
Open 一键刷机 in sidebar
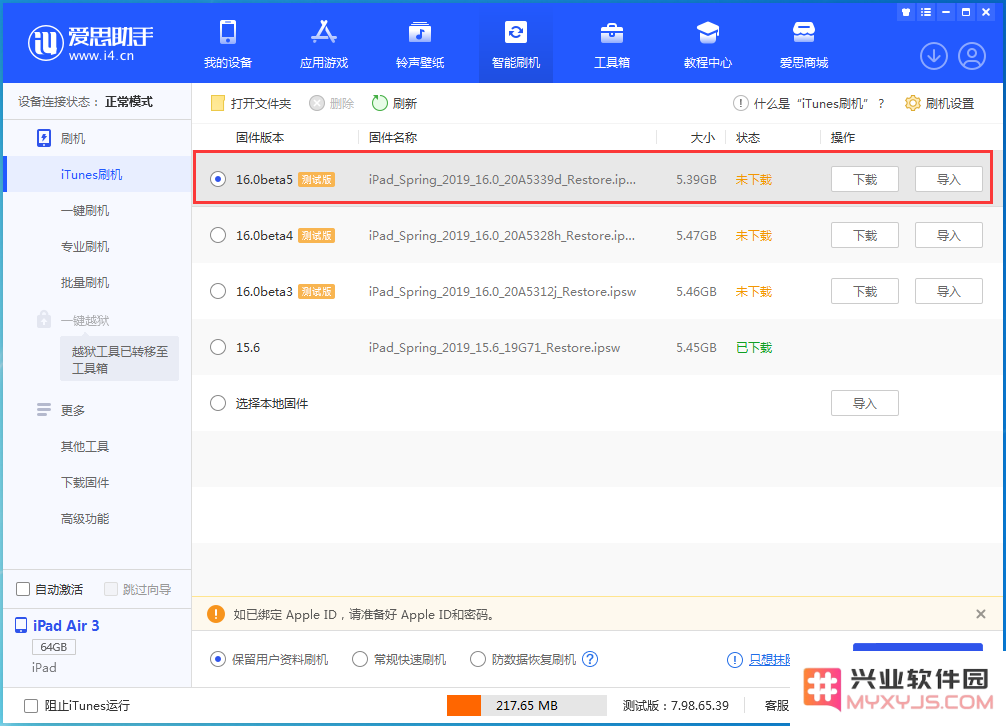85,210
